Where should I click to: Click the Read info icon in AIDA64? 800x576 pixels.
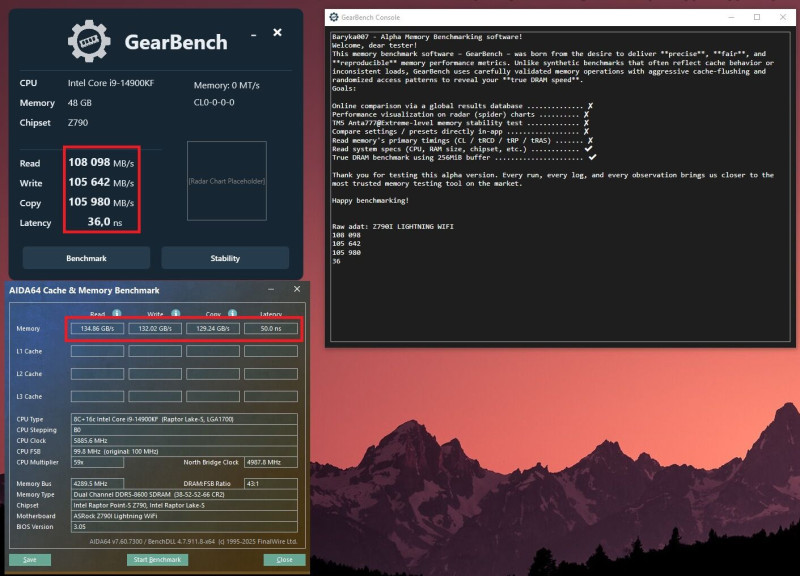117,313
